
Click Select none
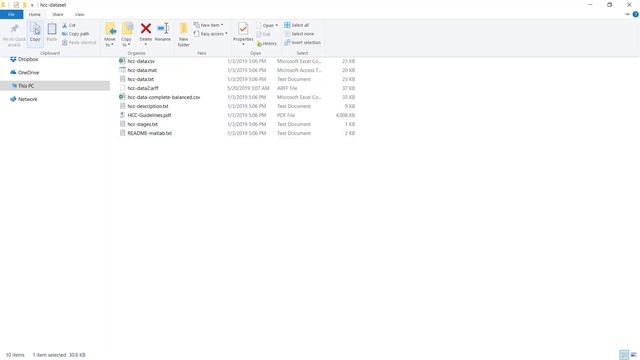click(x=299, y=34)
